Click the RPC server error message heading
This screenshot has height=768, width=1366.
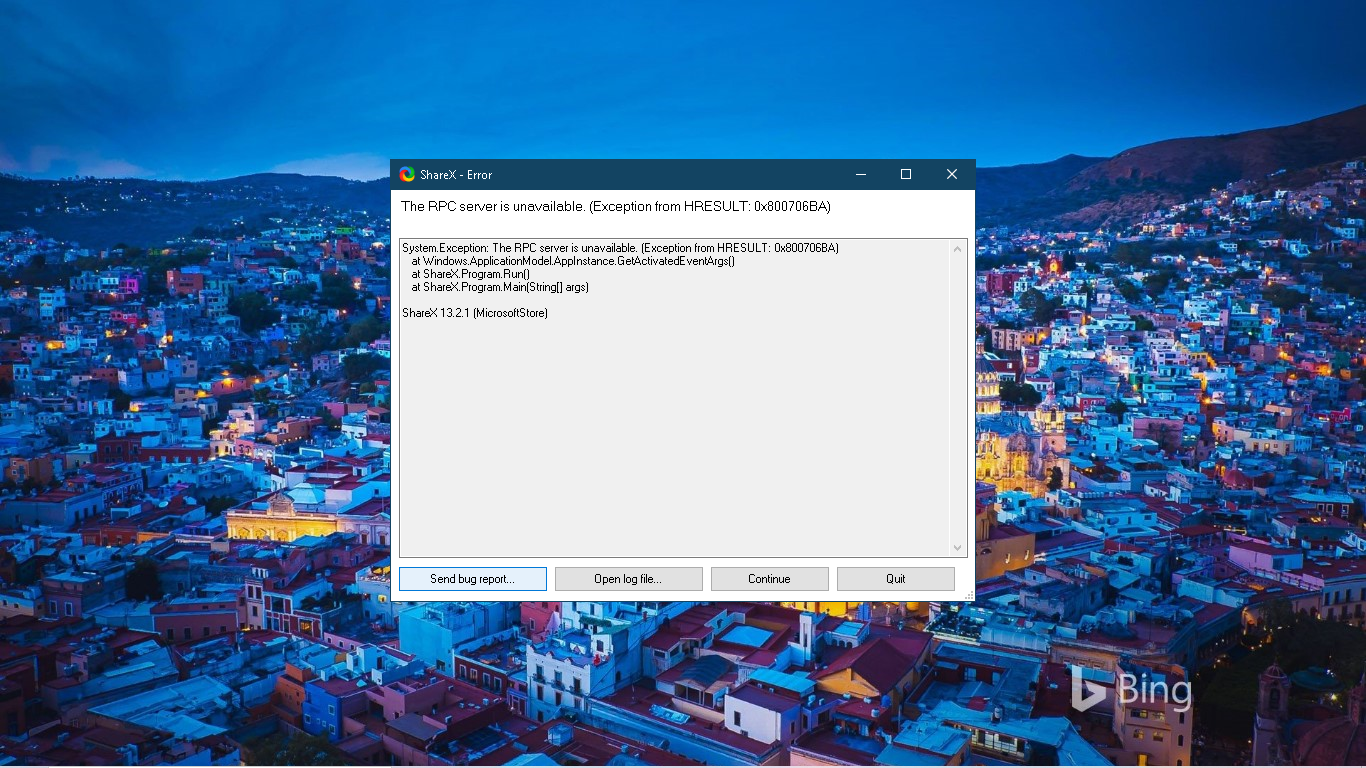coord(614,206)
